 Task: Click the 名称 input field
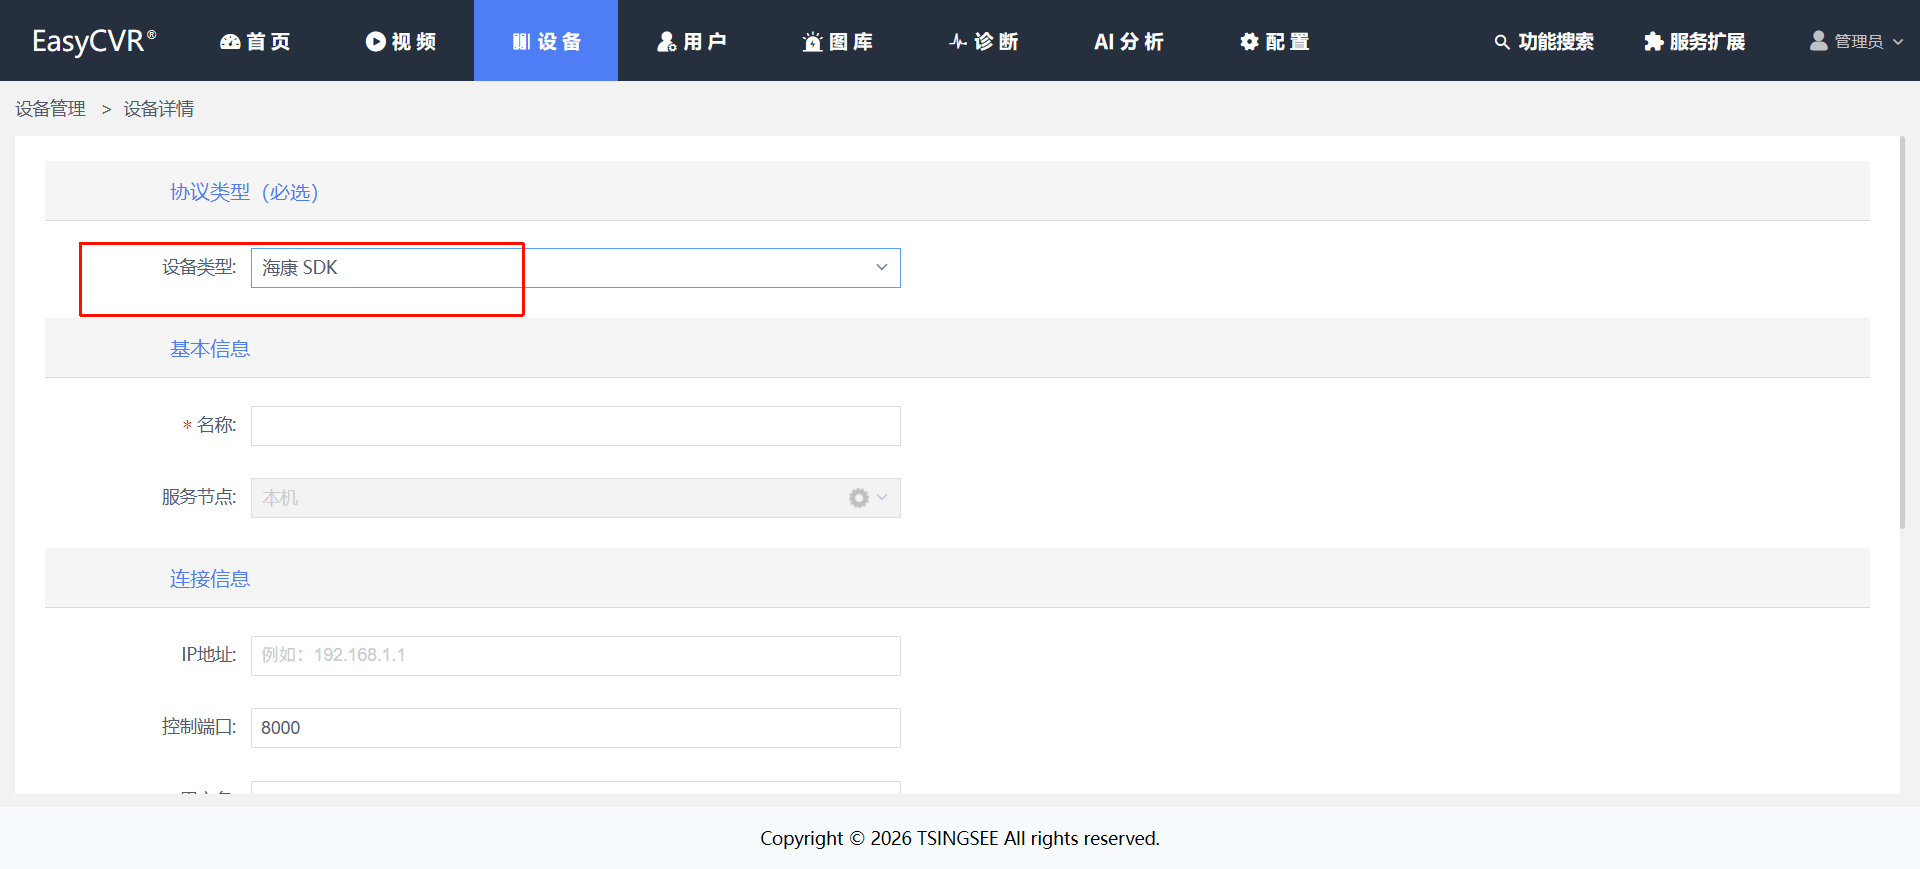(575, 426)
